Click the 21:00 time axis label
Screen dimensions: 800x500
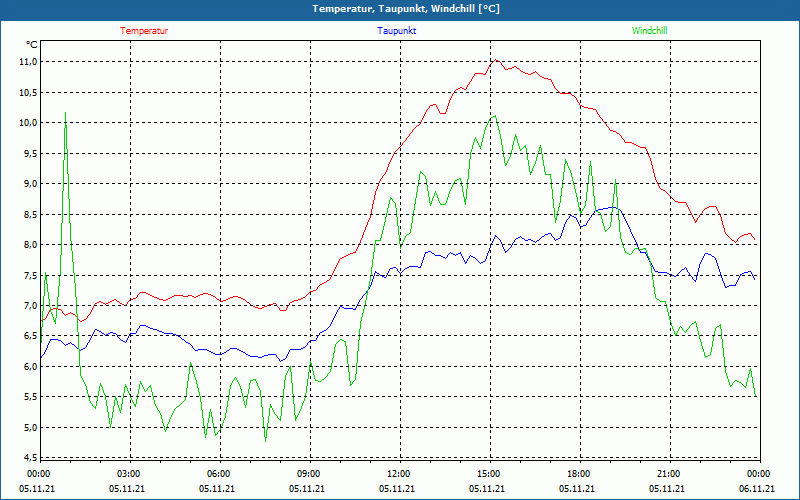[668, 474]
